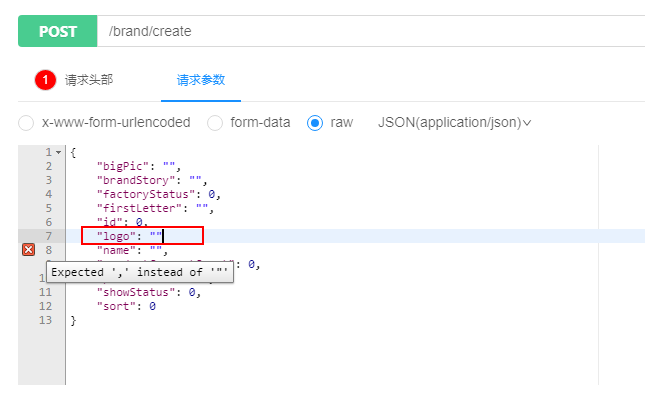Click the "sort": 0 line
Screen dimensions: 645x397
tap(126, 306)
